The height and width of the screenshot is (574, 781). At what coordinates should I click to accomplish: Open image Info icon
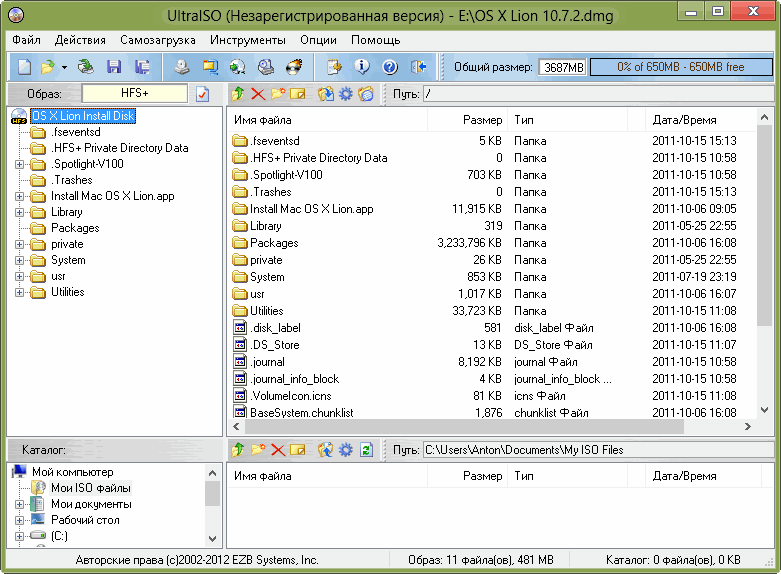coord(362,67)
